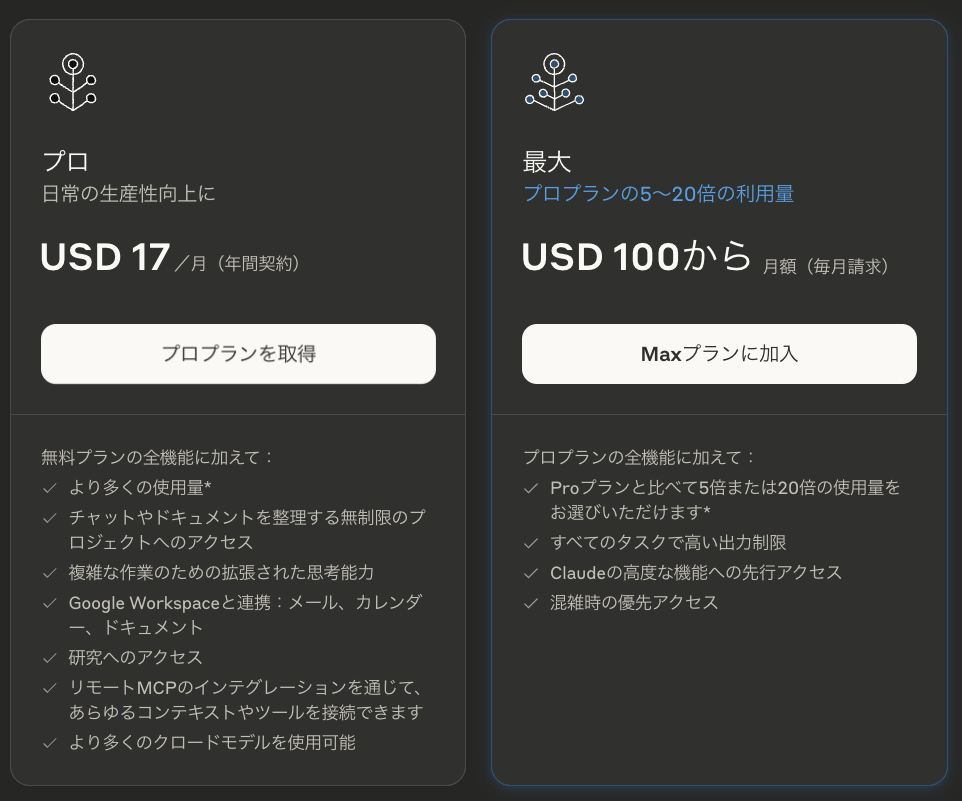Click checkmark beside 複雑な作業のための拡張された思考能力
The height and width of the screenshot is (801, 962).
coord(50,573)
